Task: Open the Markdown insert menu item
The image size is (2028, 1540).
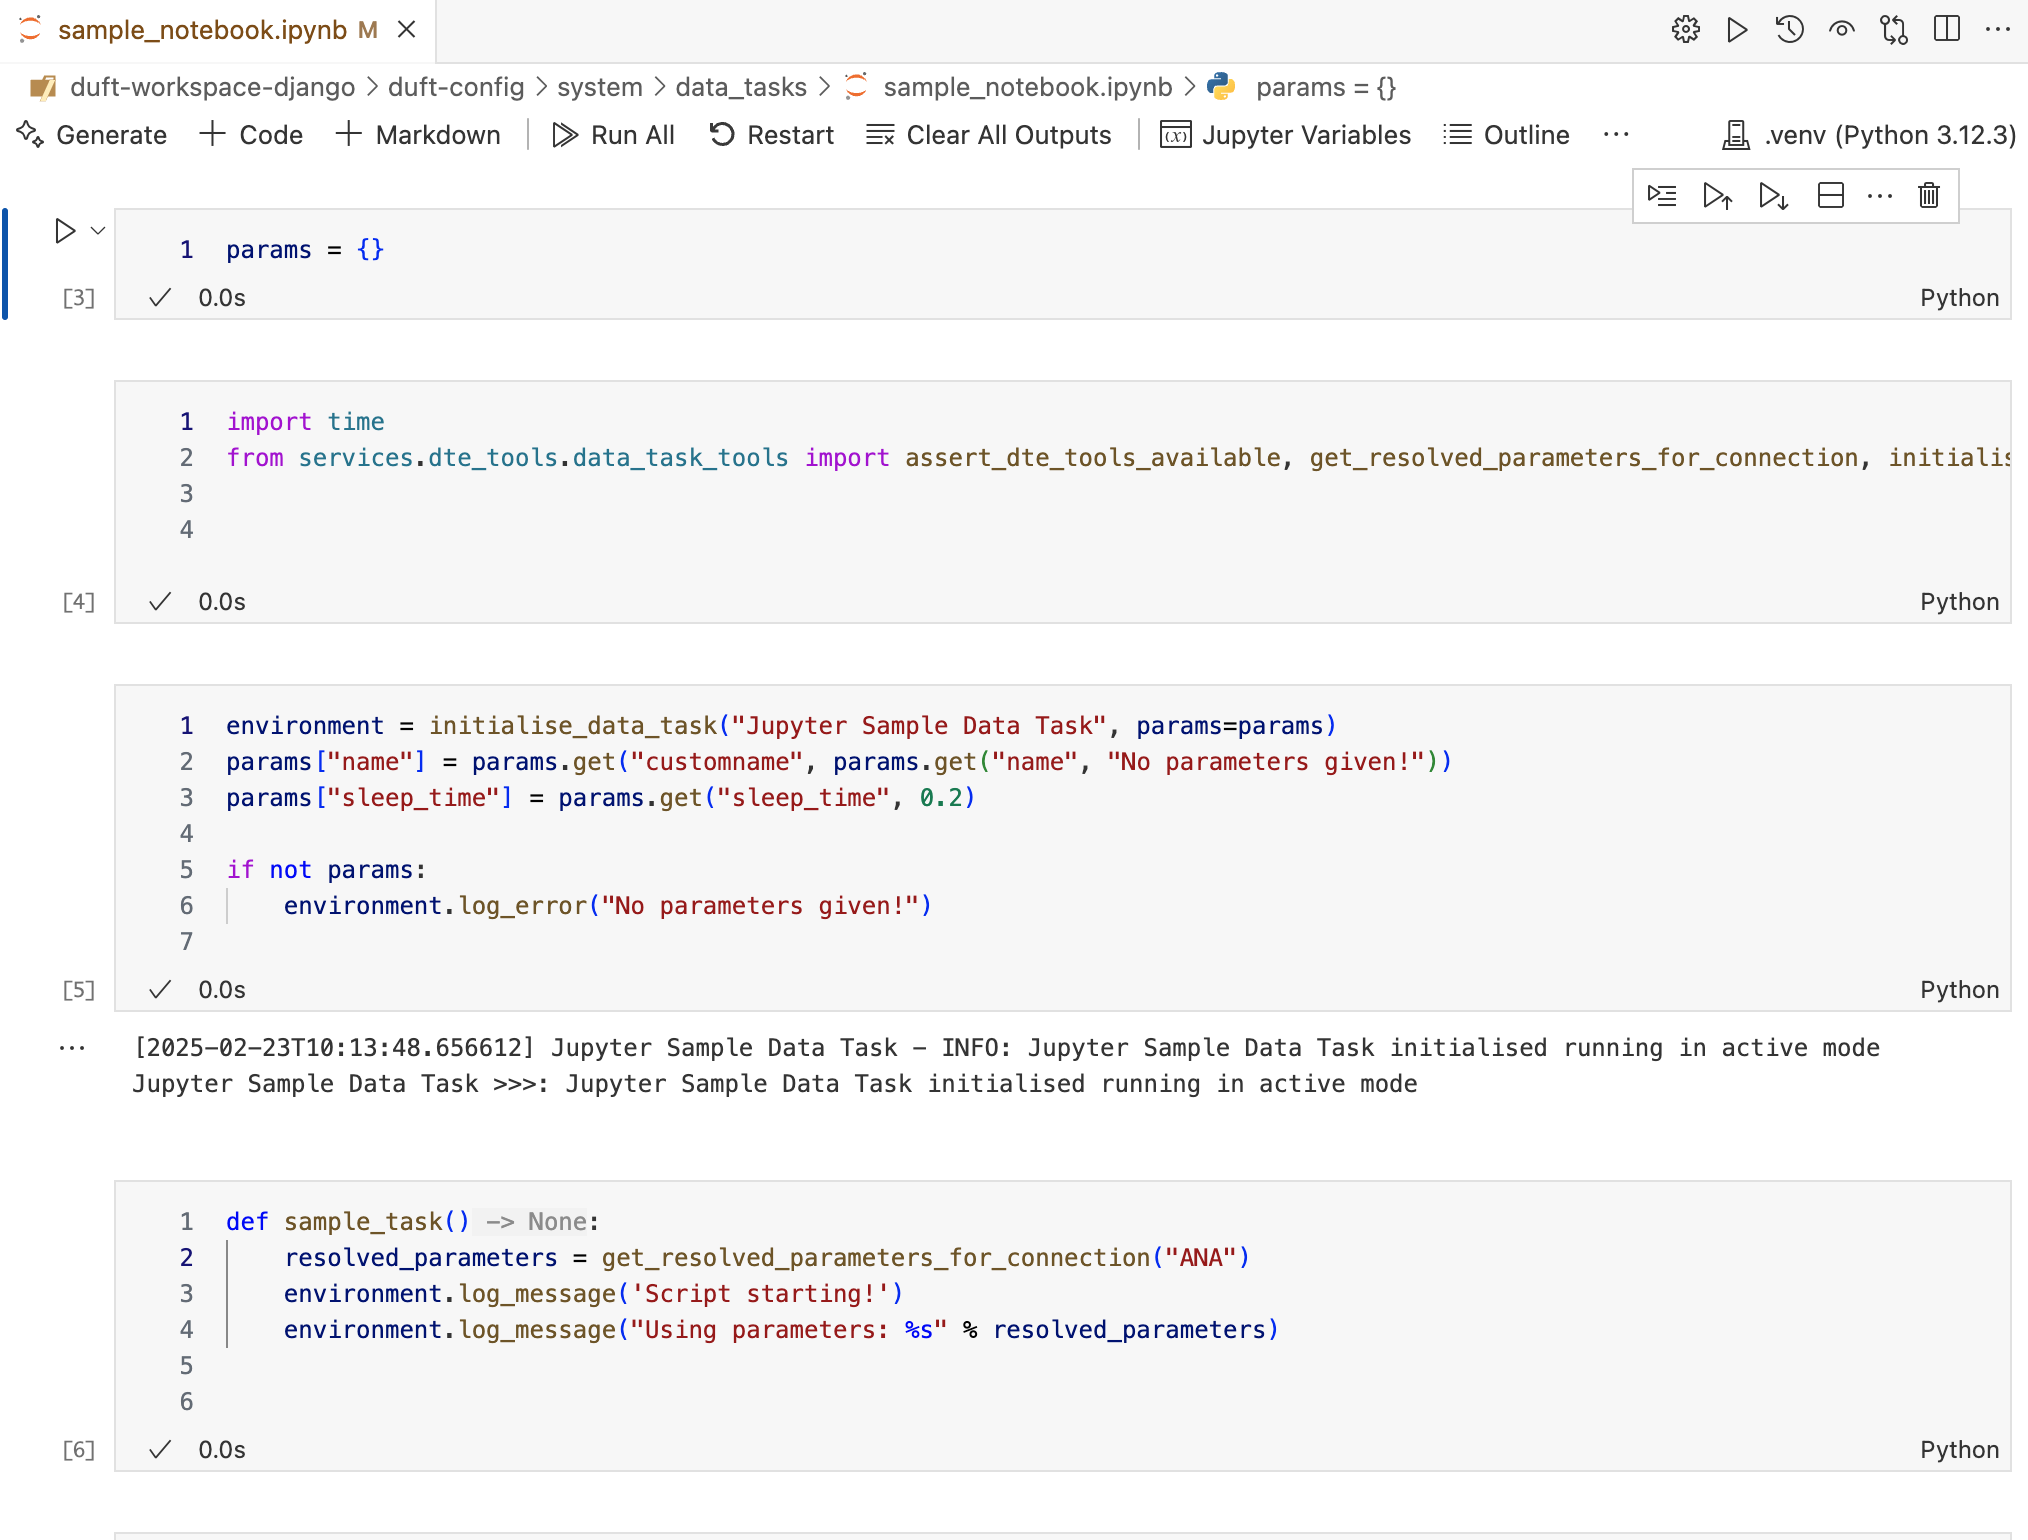Action: pos(419,134)
